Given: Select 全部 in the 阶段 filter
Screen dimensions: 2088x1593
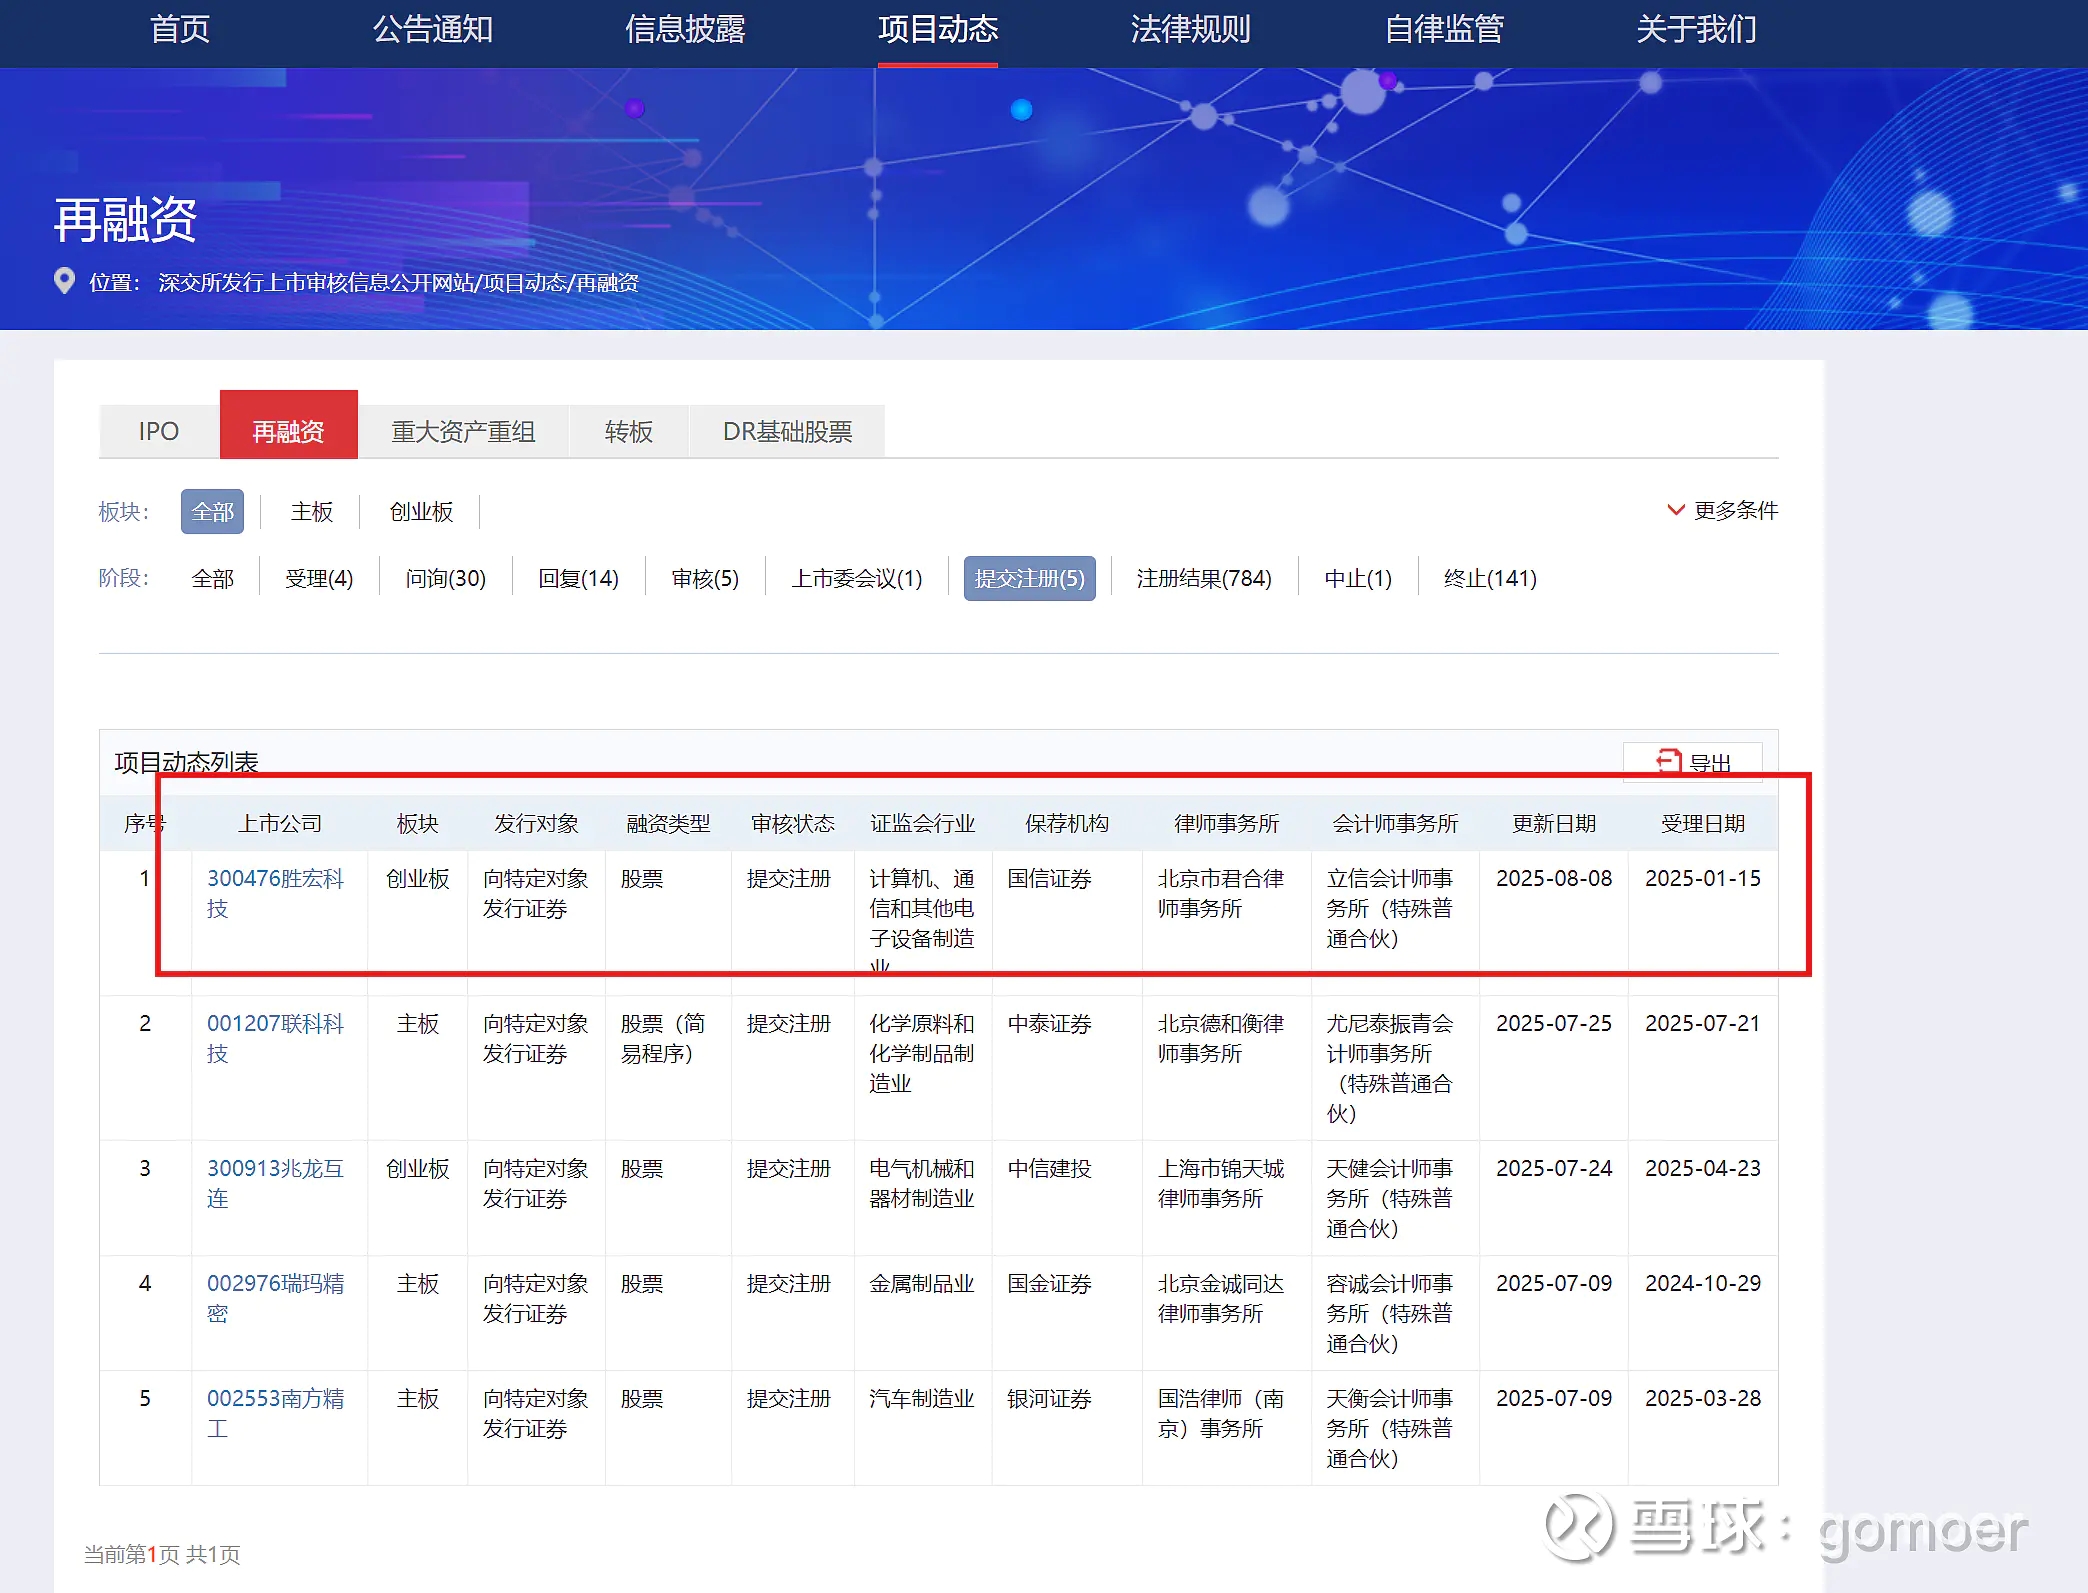Looking at the screenshot, I should point(213,578).
